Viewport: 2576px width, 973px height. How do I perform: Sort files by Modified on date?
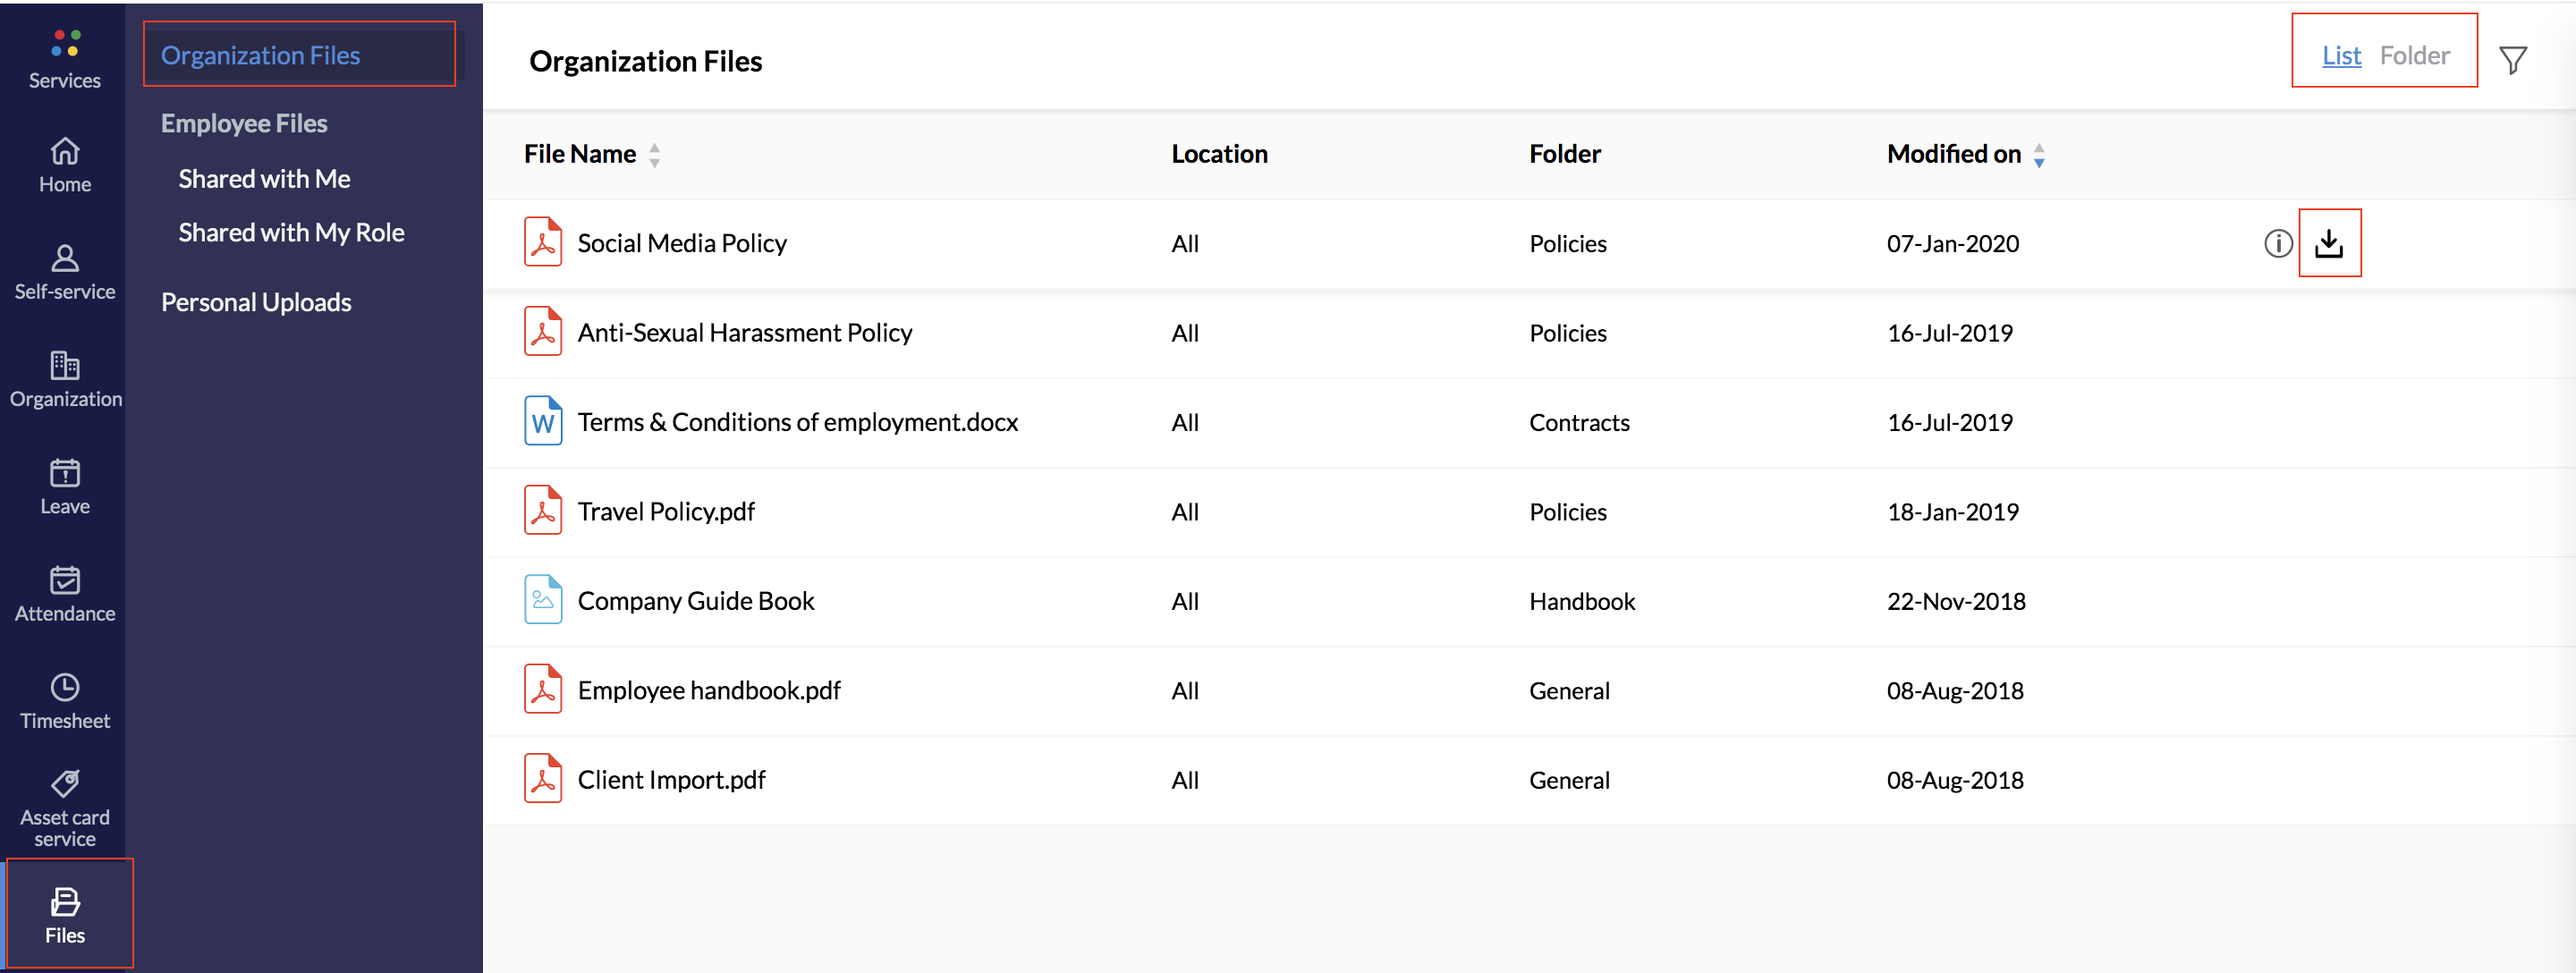pyautogui.click(x=2038, y=154)
